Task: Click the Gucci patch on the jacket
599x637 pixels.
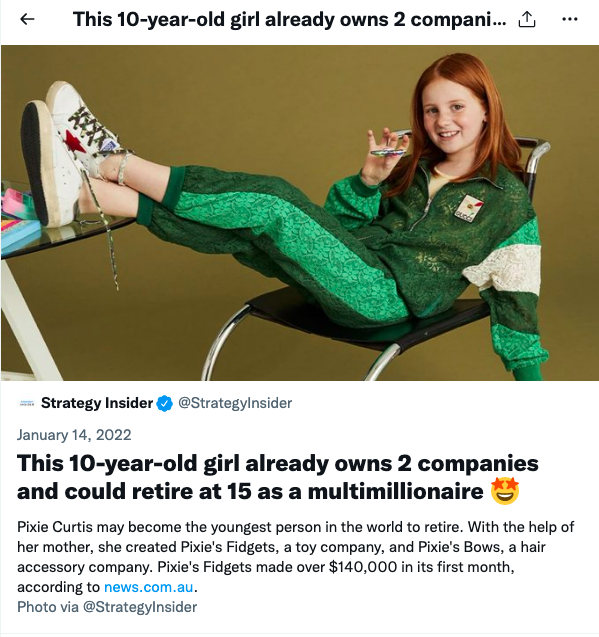Action: pyautogui.click(x=469, y=208)
